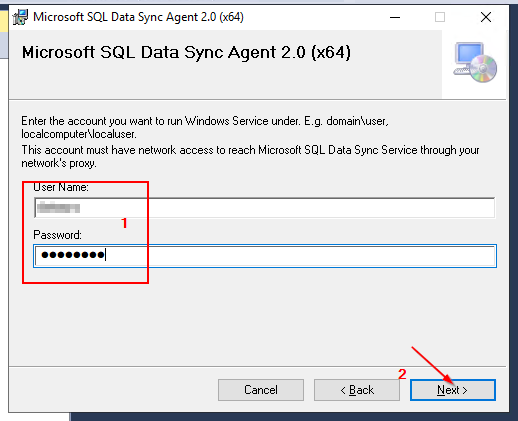
Task: Click the "This account must have network access" text
Action: tap(250, 156)
